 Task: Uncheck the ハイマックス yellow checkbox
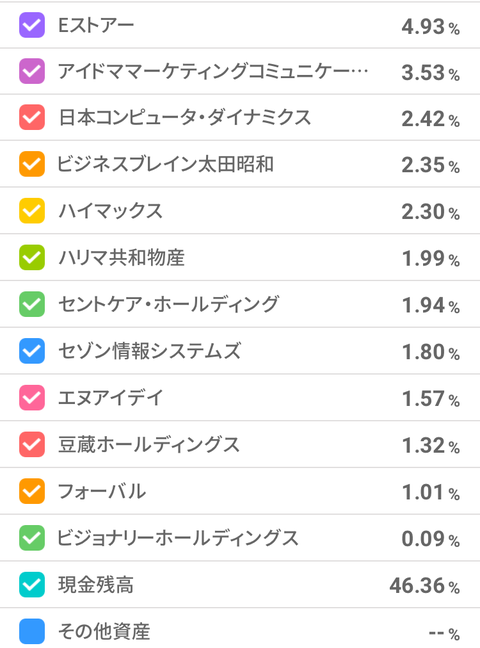click(x=32, y=211)
